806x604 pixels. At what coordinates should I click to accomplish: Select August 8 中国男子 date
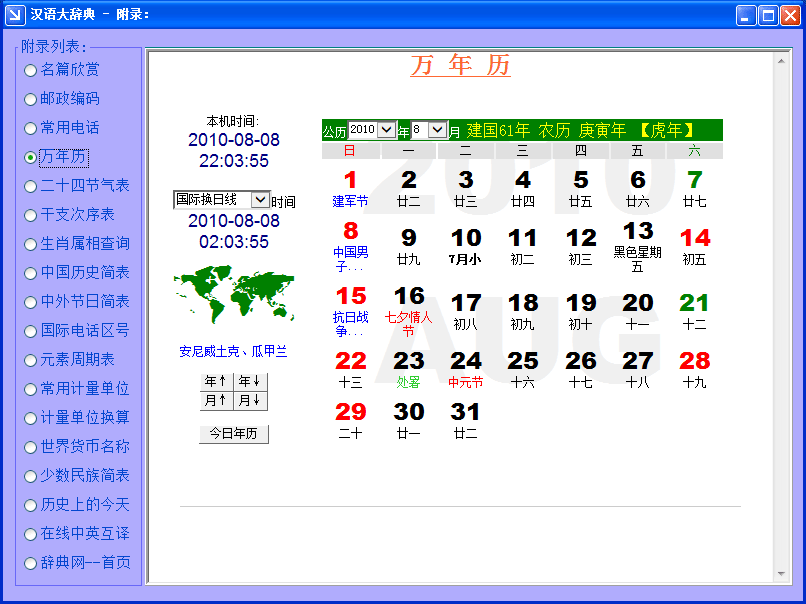351,247
